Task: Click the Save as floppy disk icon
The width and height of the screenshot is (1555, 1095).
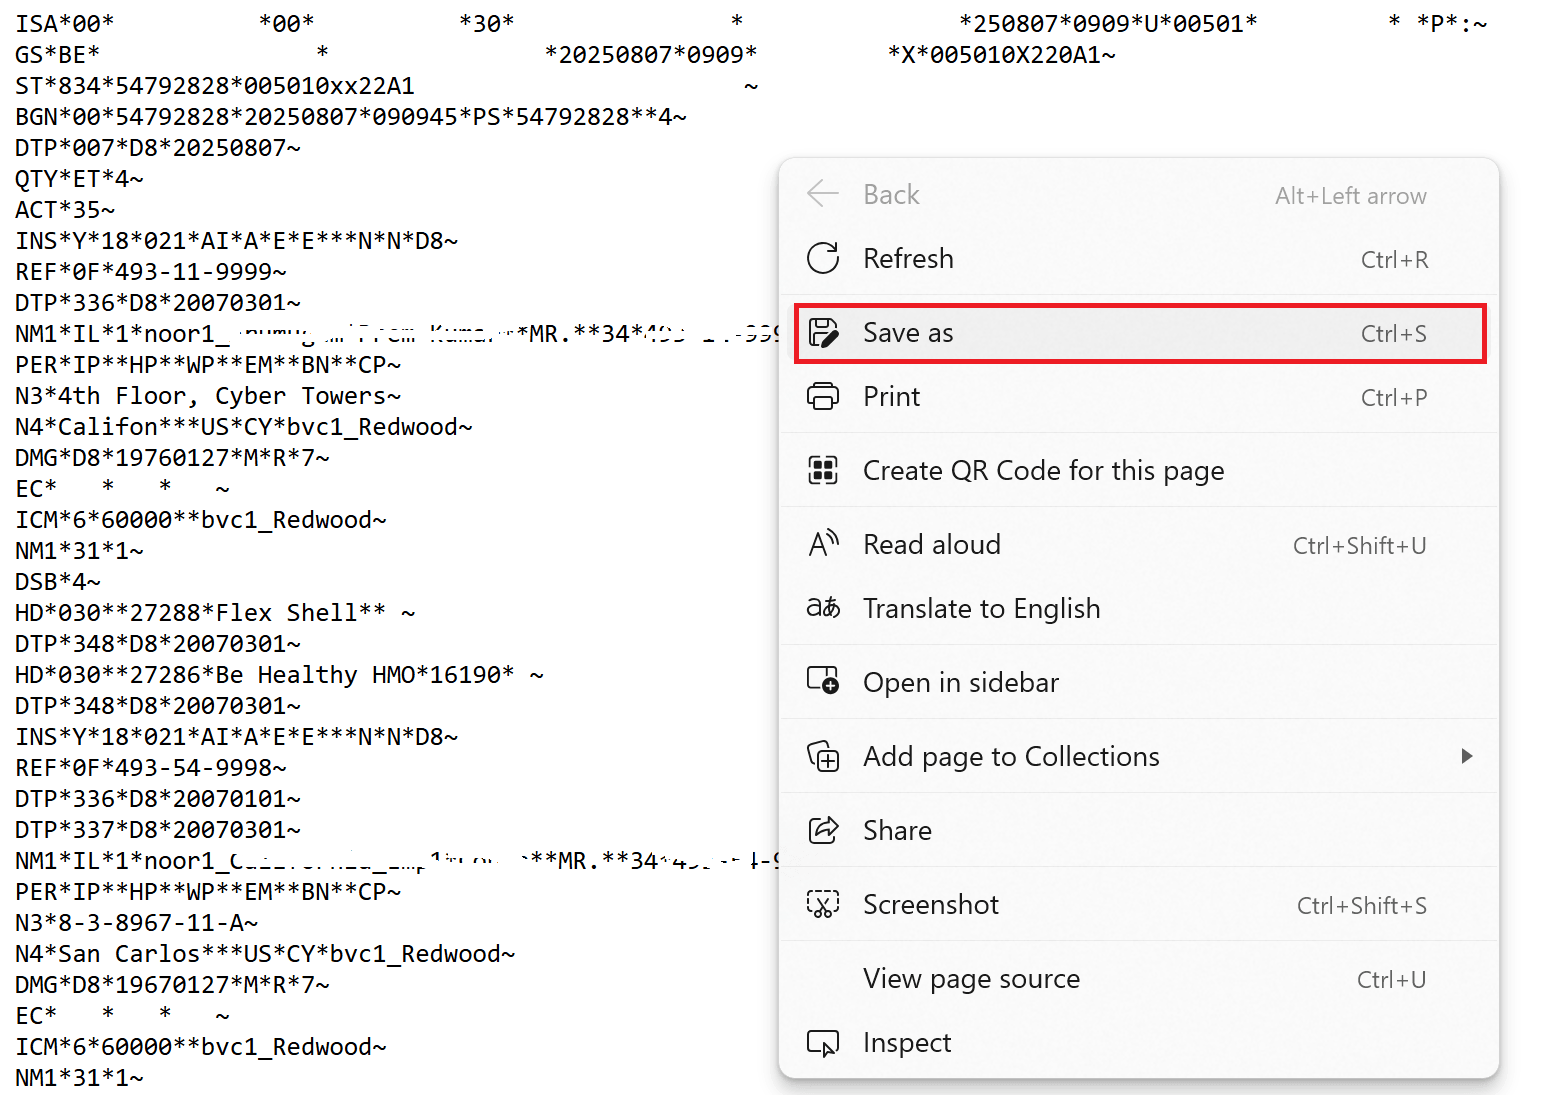Action: point(824,332)
